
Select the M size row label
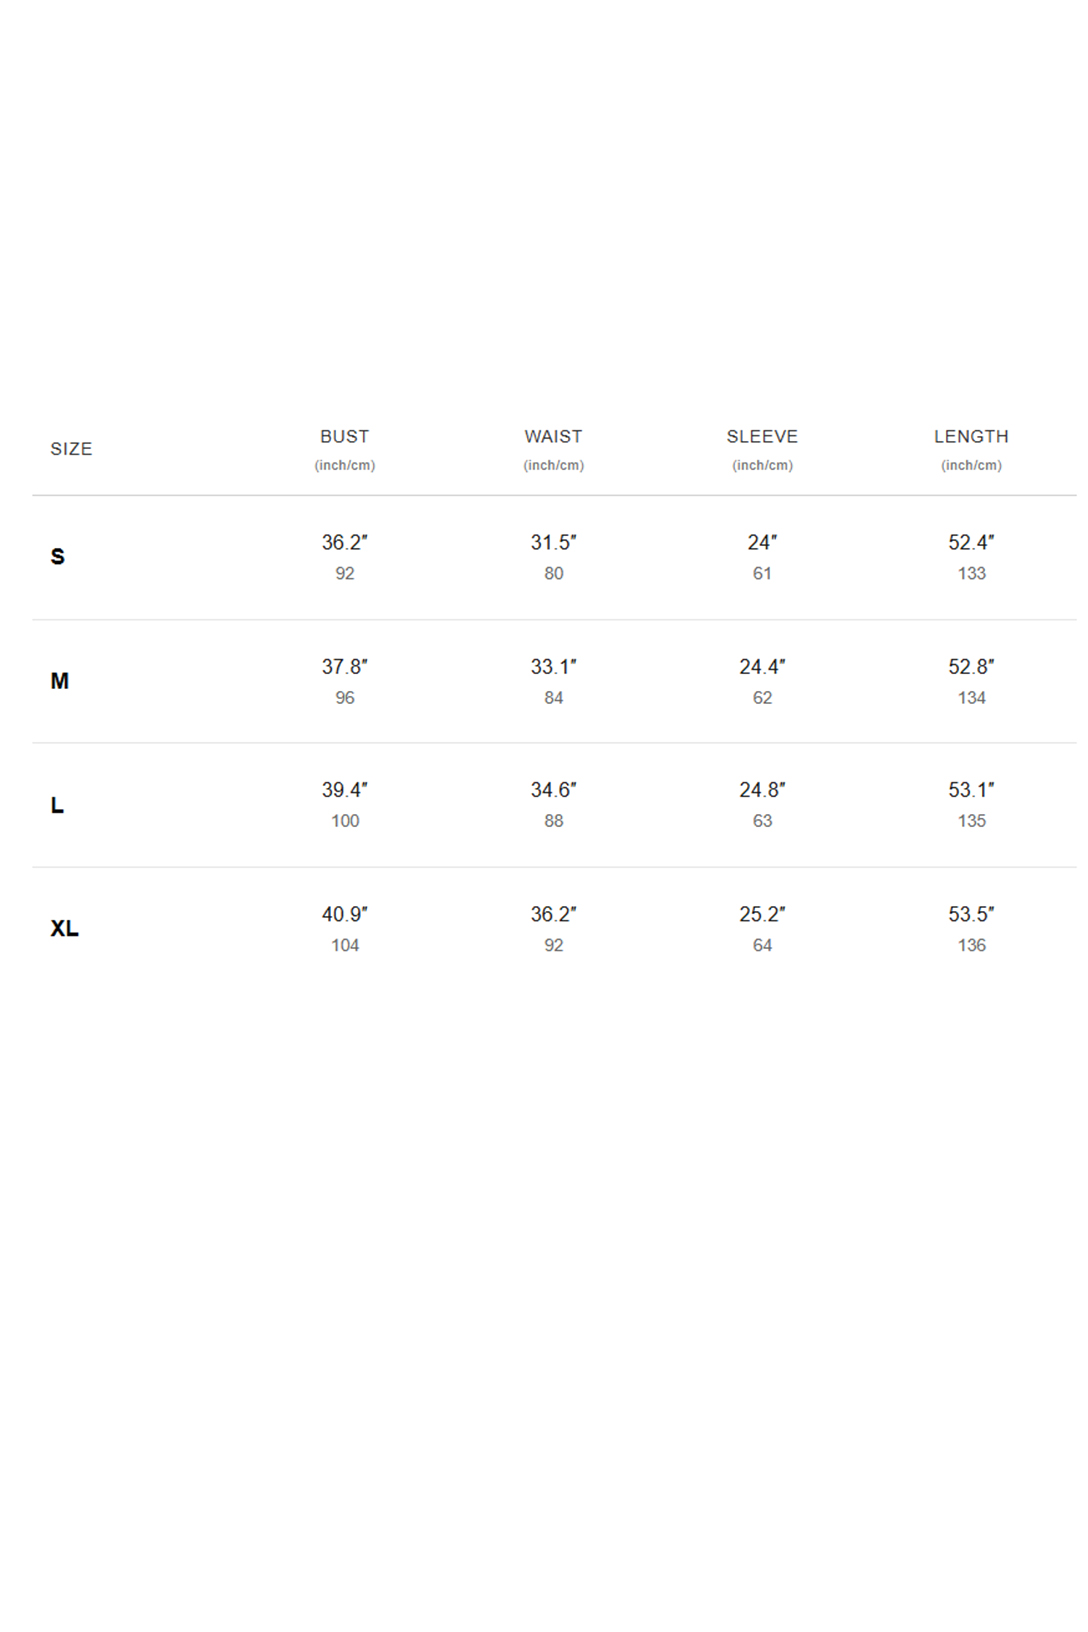click(x=60, y=681)
